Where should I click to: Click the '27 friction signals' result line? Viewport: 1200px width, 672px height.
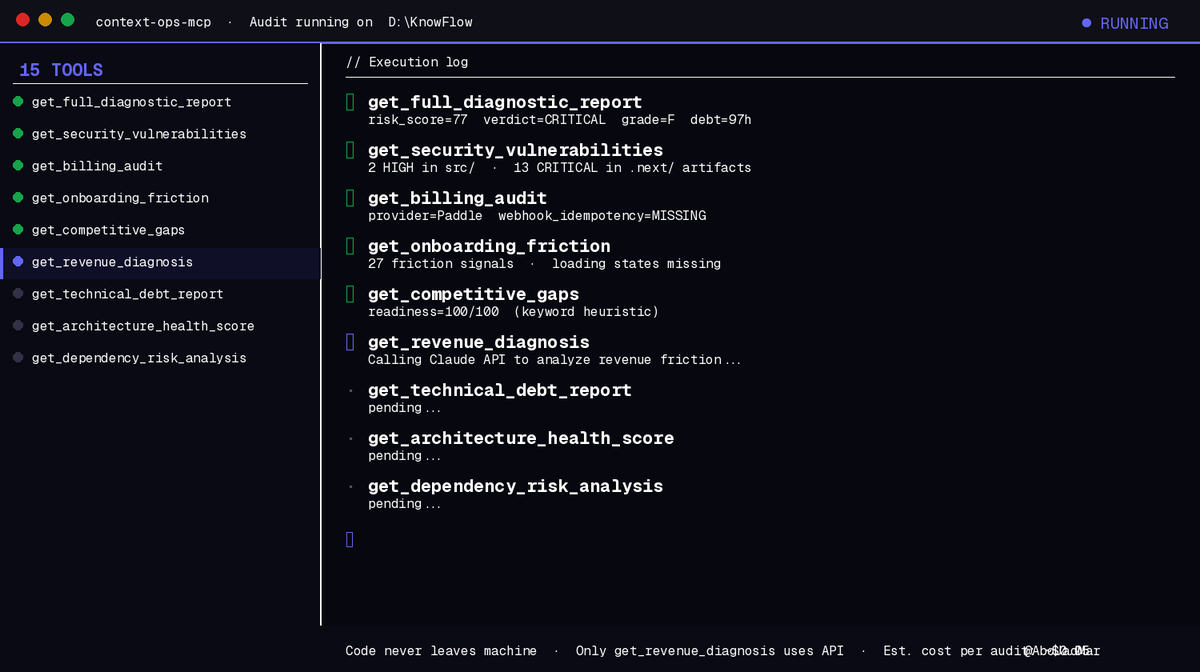(545, 264)
